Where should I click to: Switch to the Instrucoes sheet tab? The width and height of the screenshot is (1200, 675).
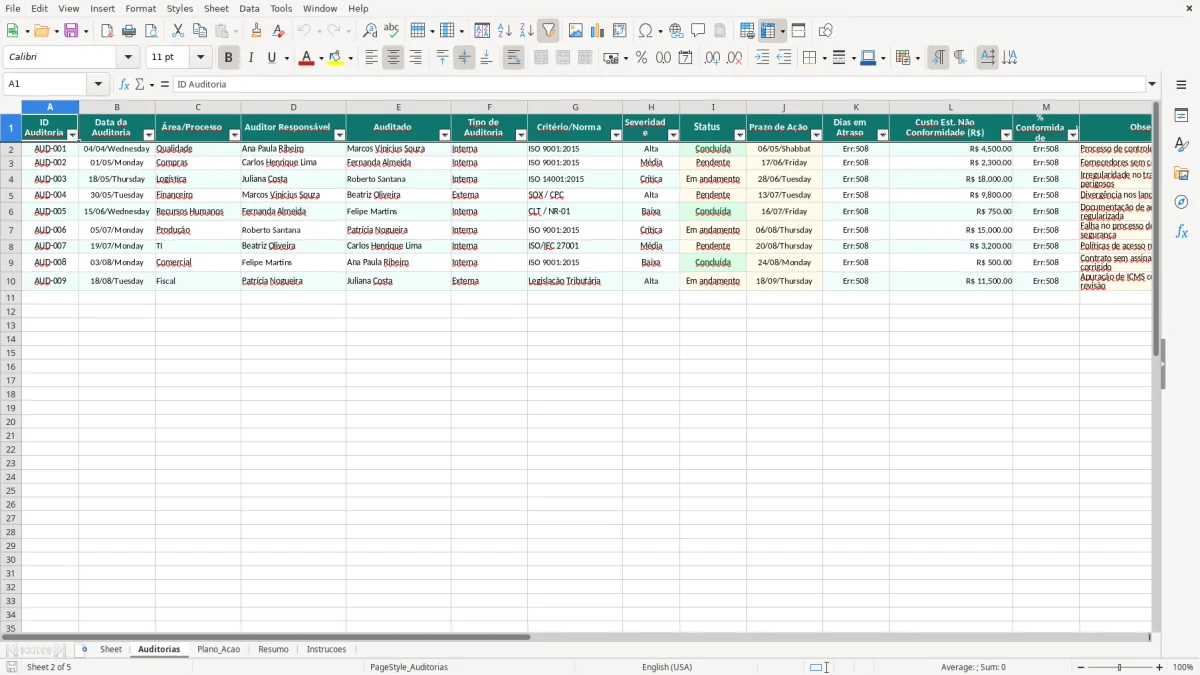point(326,650)
